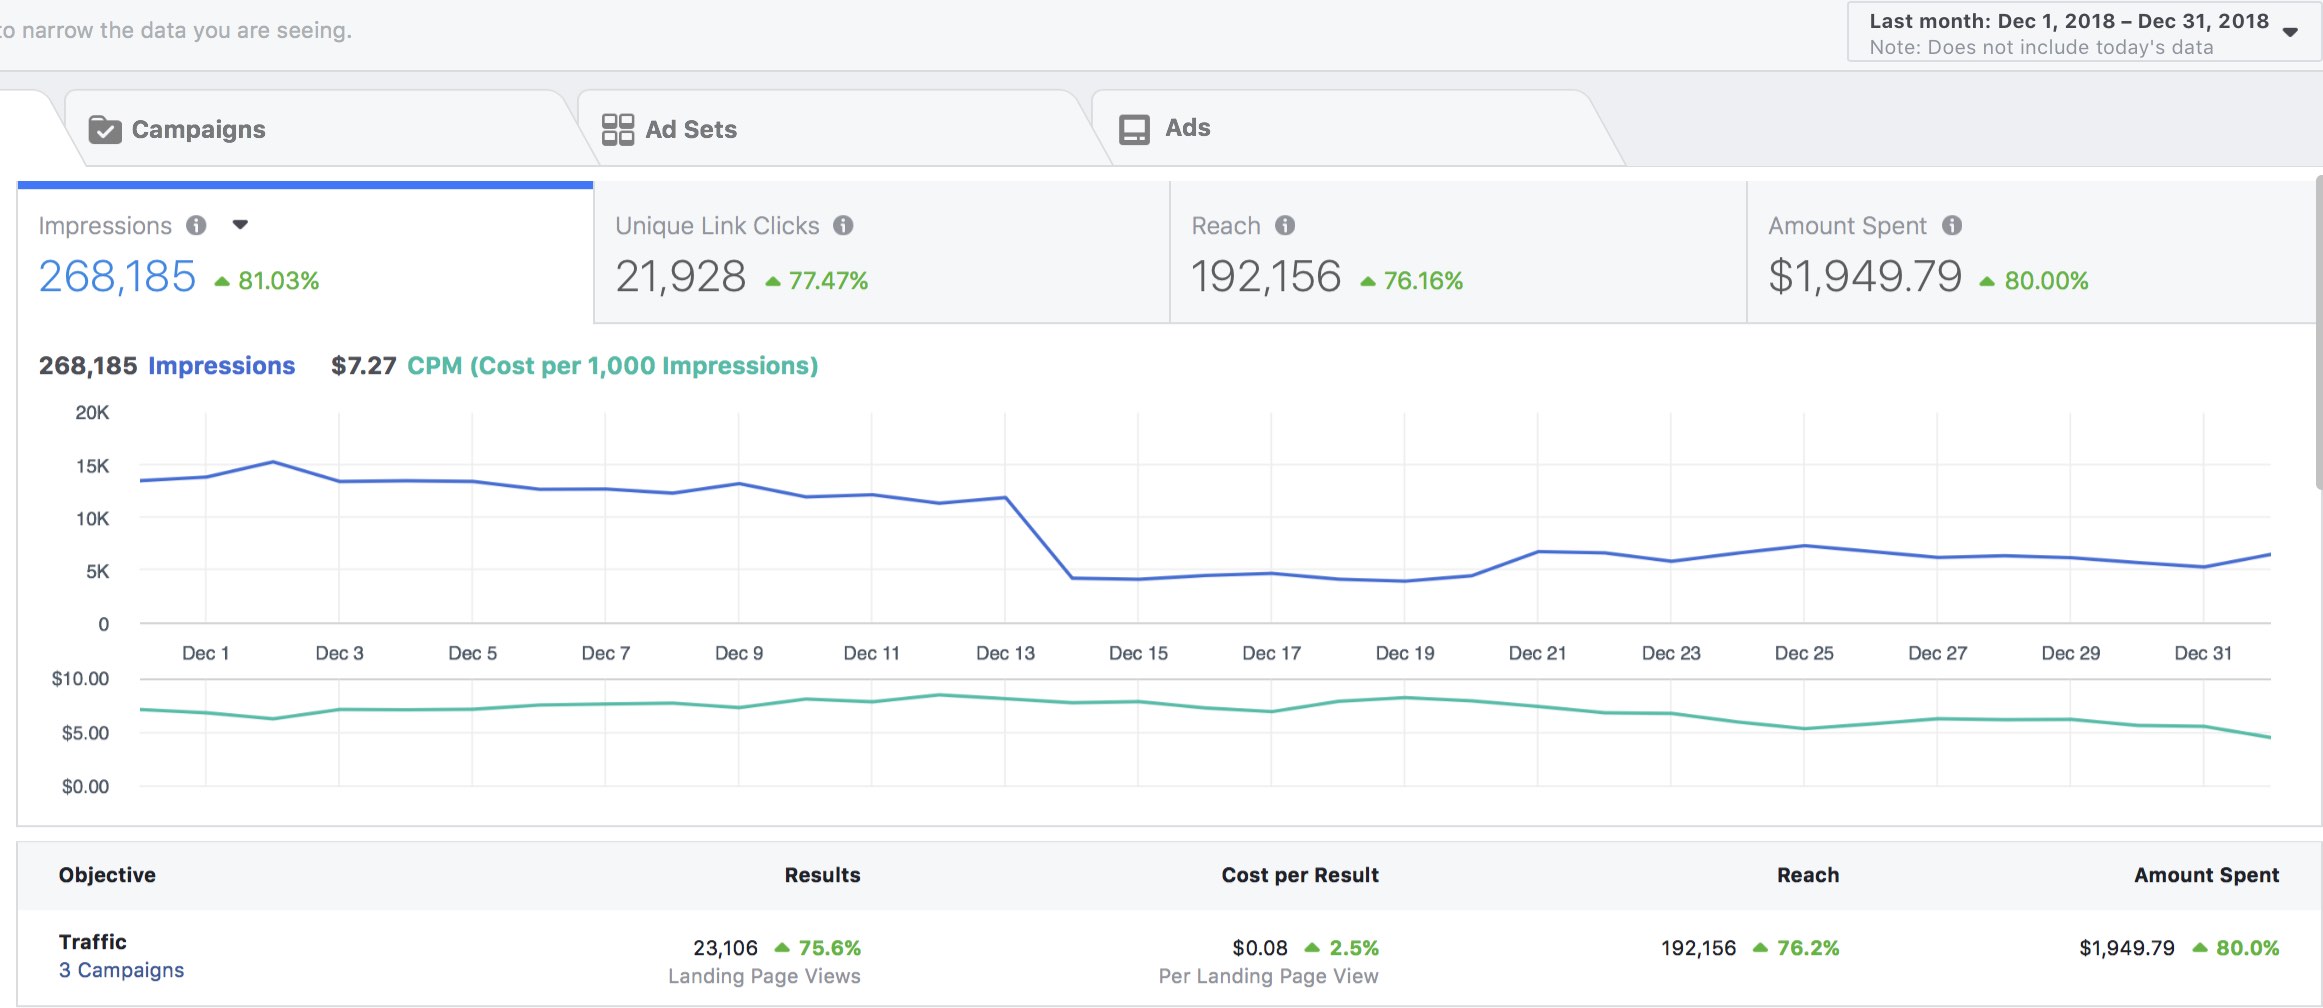Viewport: 2323px width, 1008px height.
Task: Click the Dec 1 marker on chart axis
Action: click(x=205, y=653)
